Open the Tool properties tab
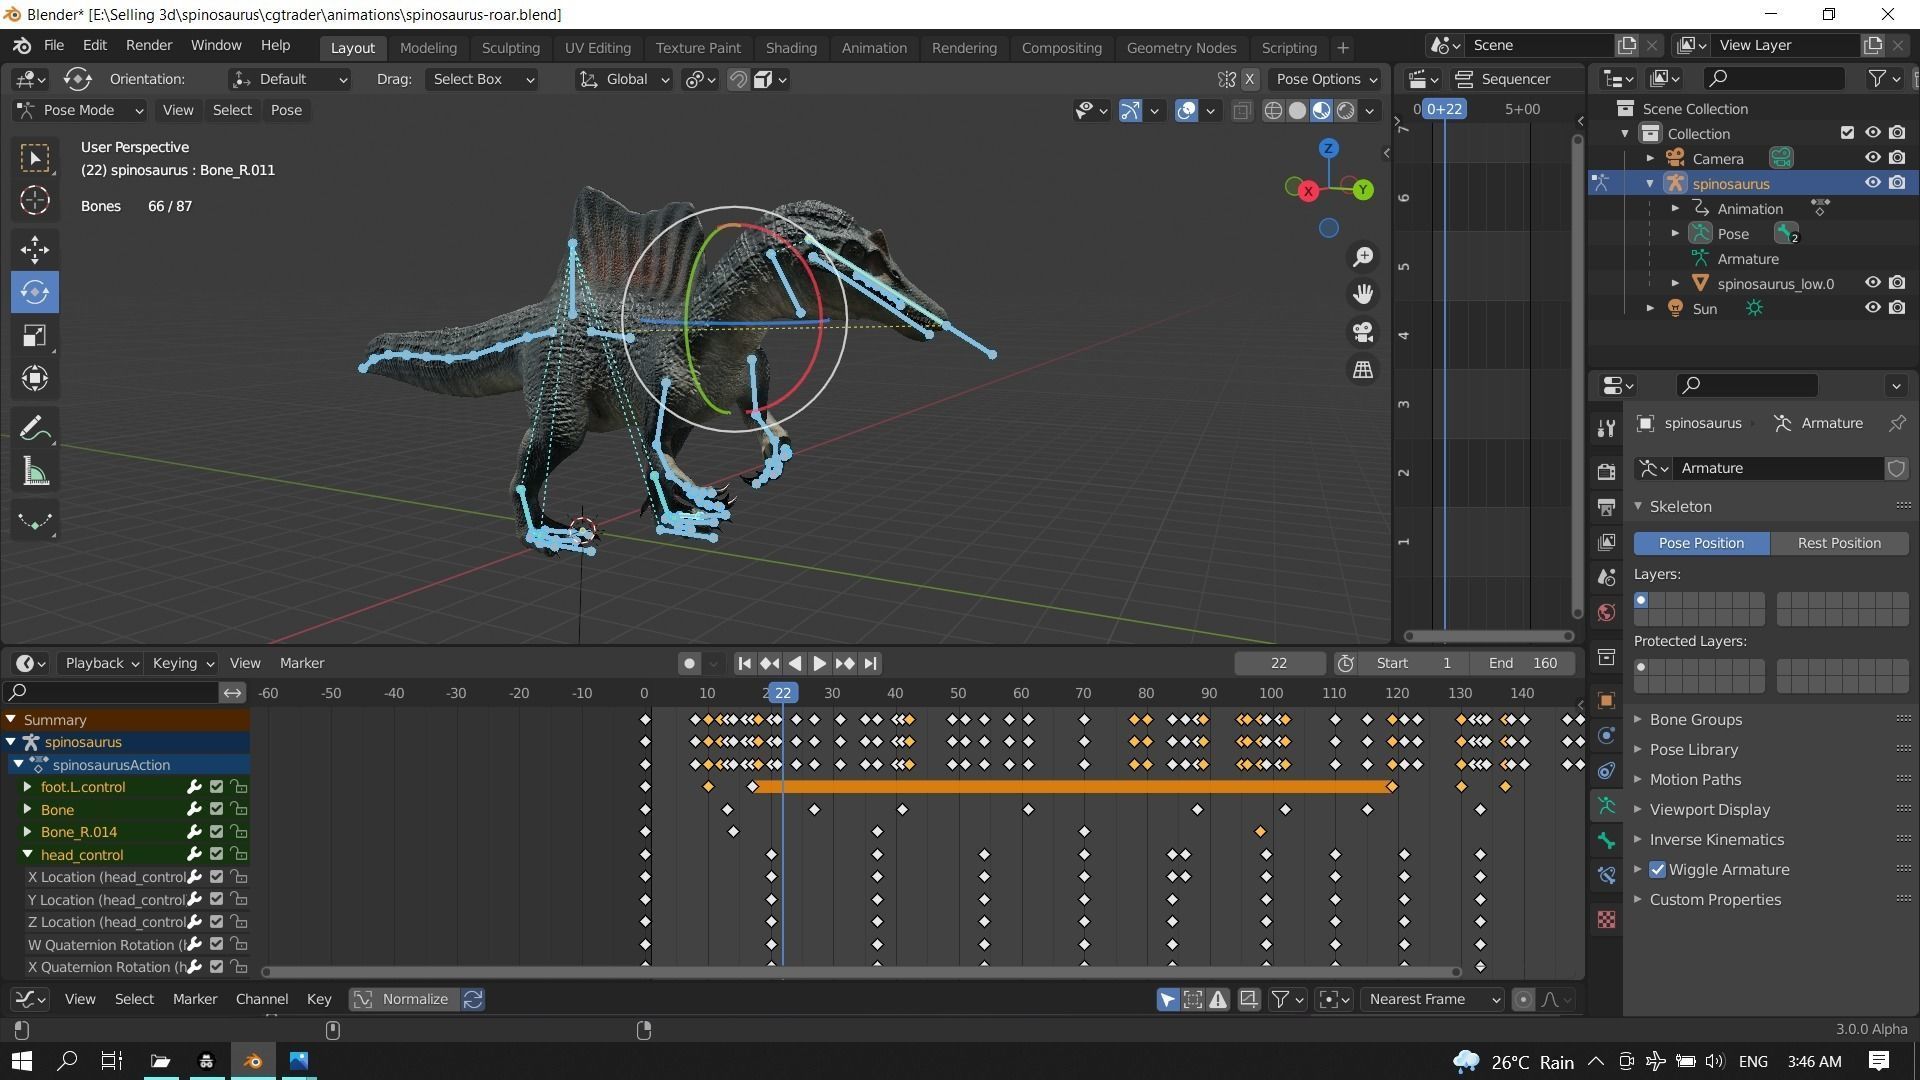The image size is (1920, 1080). 1606,429
